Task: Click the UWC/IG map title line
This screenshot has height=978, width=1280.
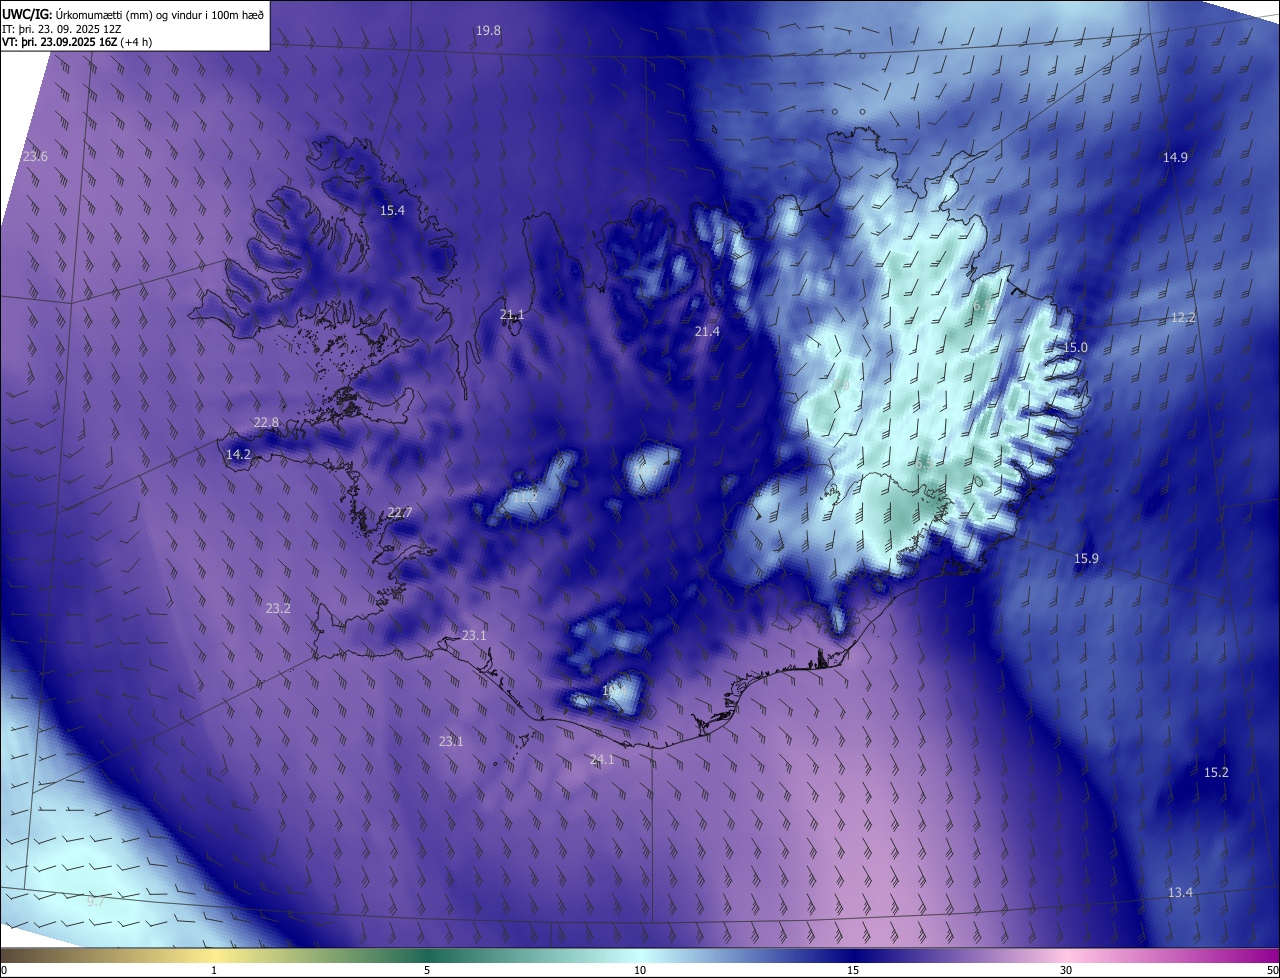Action: 133,13
